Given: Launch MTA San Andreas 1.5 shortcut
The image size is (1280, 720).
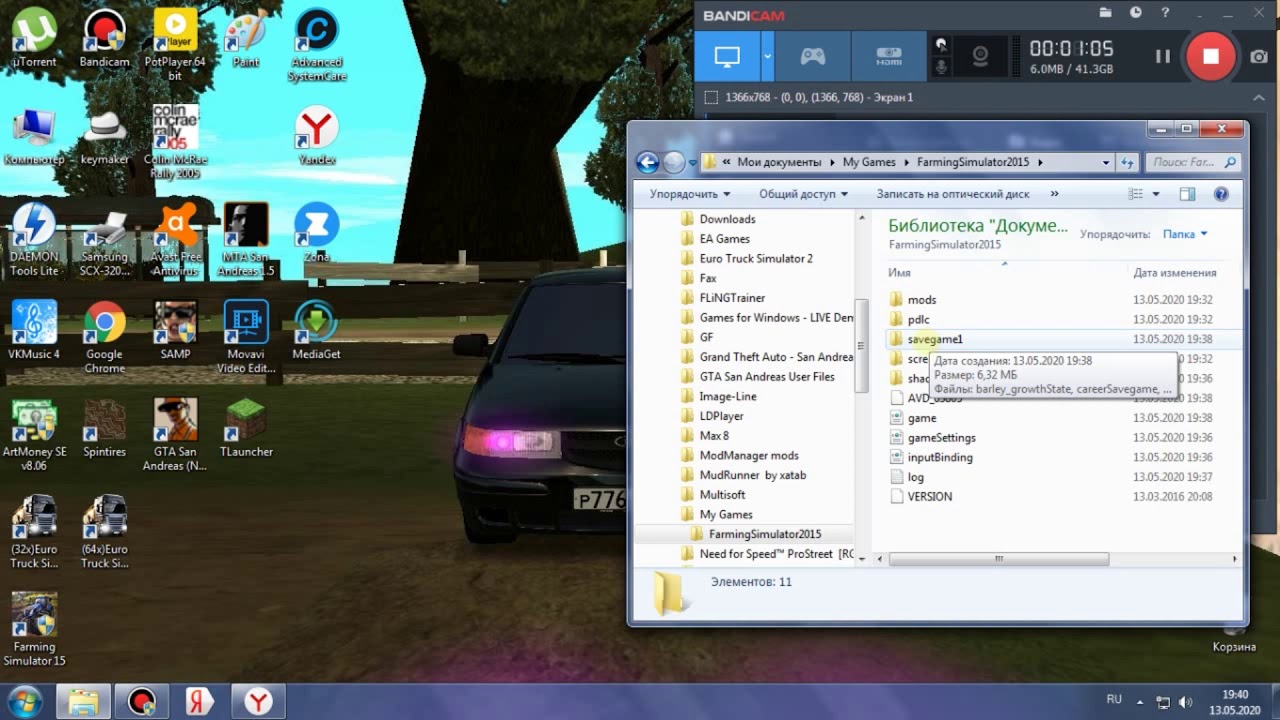Looking at the screenshot, I should click(x=245, y=240).
